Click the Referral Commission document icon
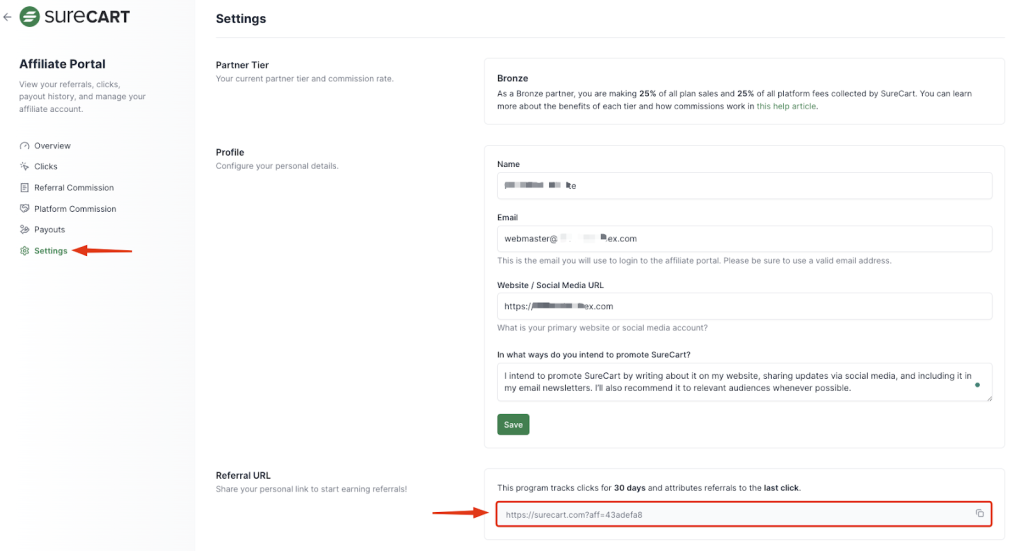 coord(24,187)
